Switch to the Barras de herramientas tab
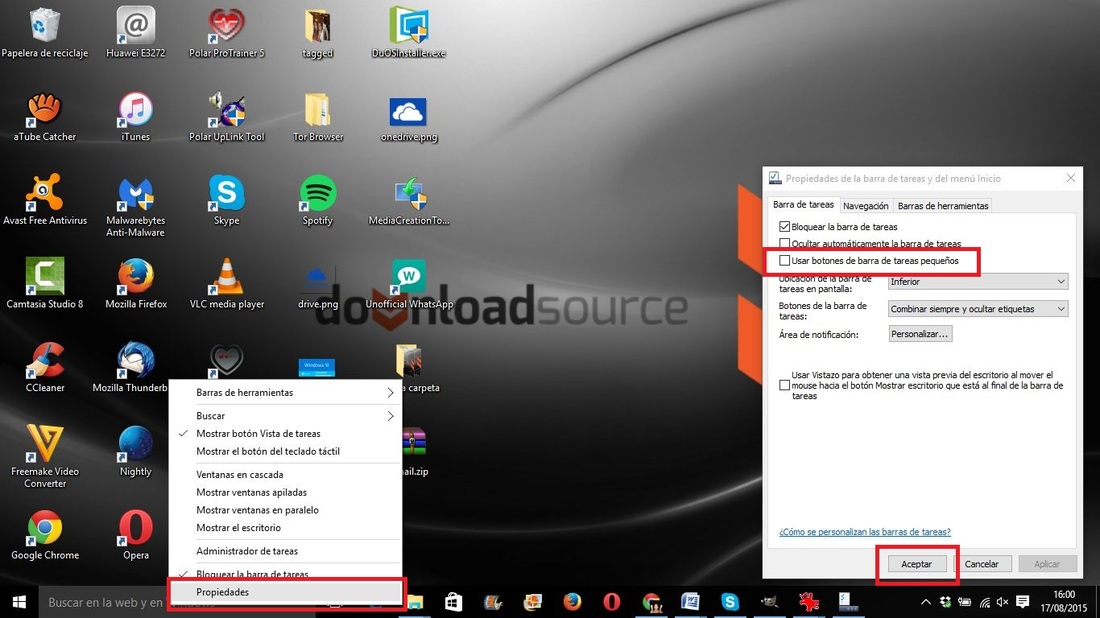This screenshot has width=1100, height=618. tap(943, 206)
